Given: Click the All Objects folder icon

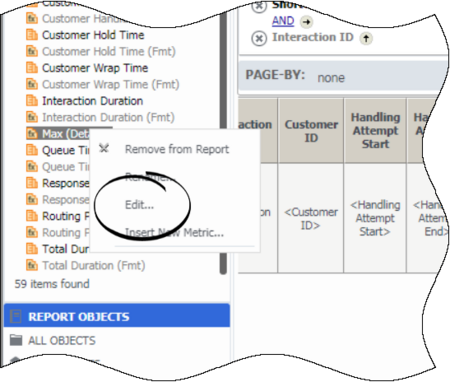Looking at the screenshot, I should [x=16, y=340].
